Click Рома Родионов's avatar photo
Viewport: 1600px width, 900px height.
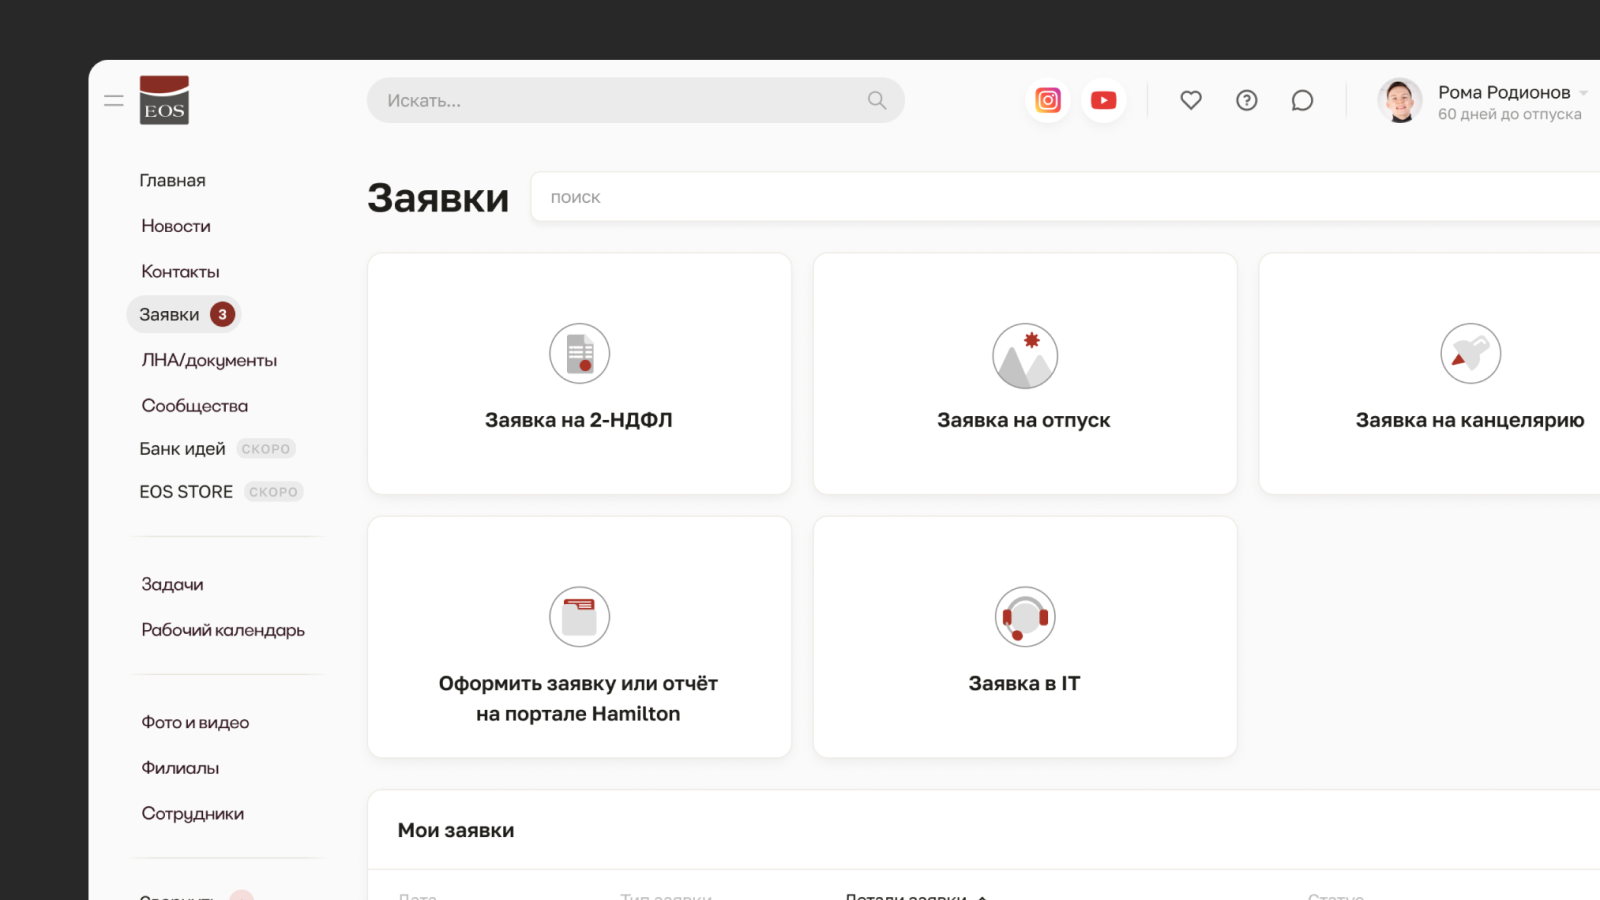[1400, 100]
